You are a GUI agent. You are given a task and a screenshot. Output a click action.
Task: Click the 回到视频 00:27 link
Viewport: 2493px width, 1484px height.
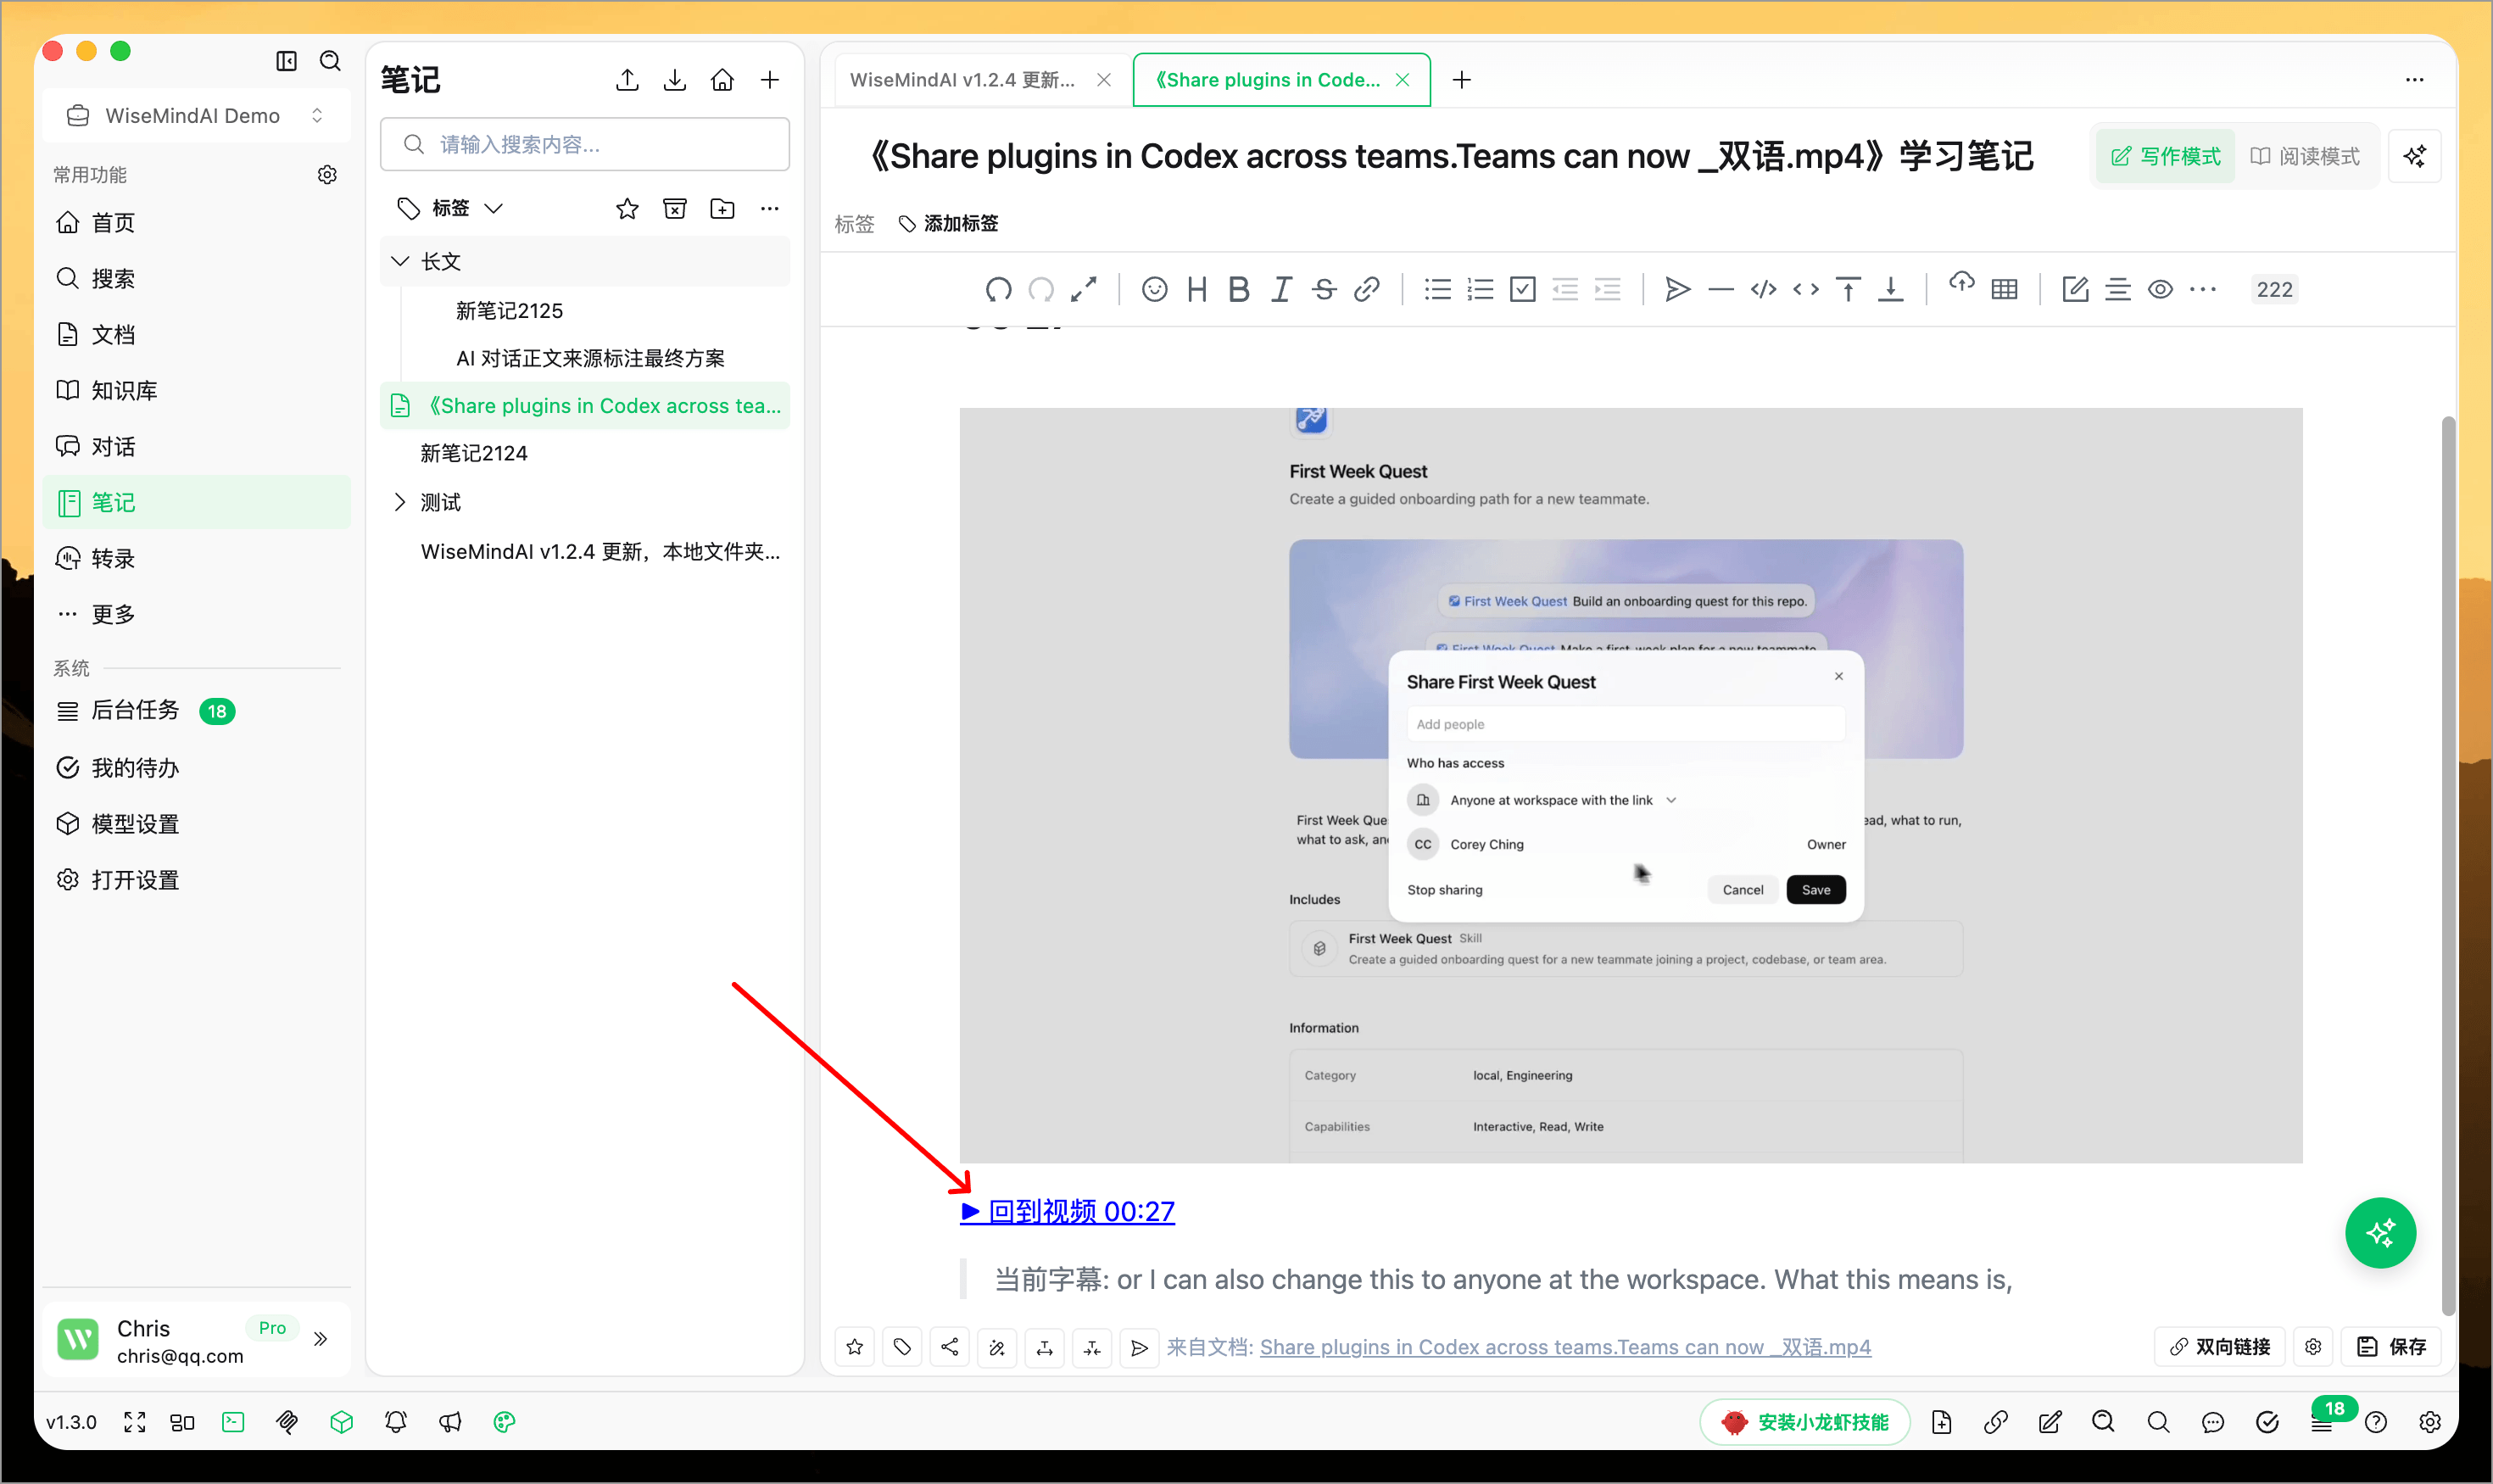pos(1067,1211)
